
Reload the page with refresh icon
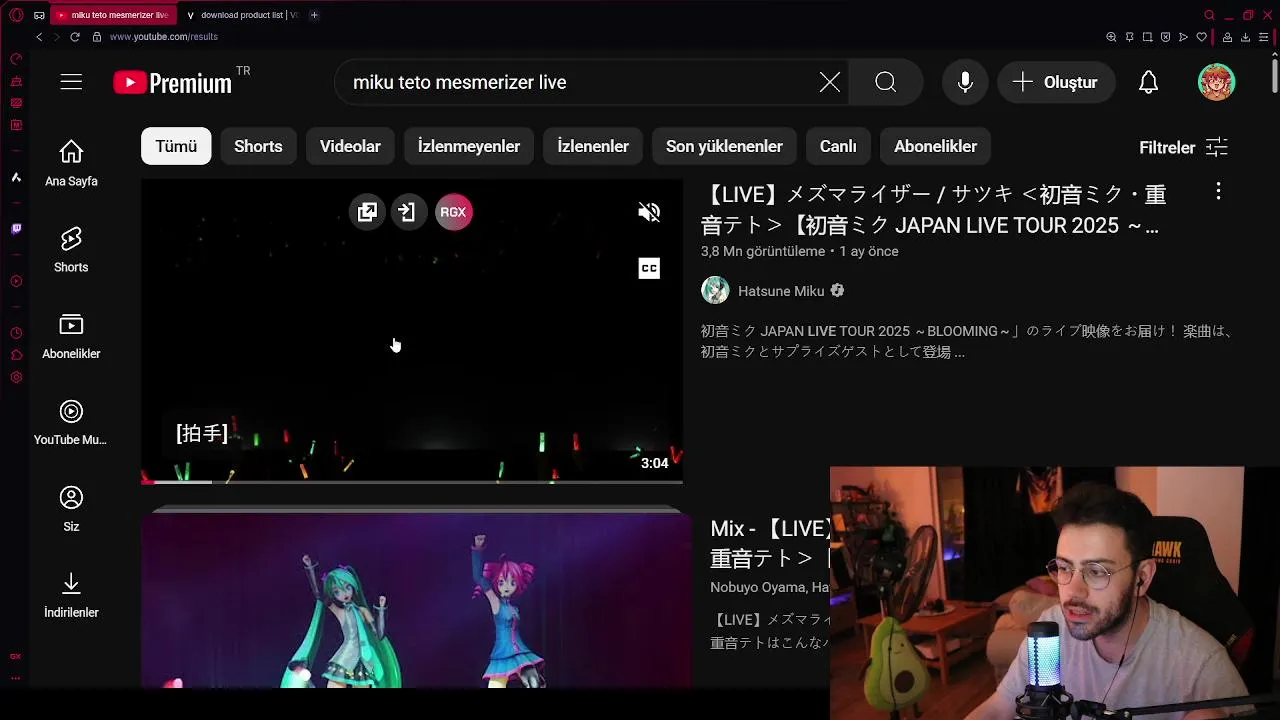[x=75, y=37]
